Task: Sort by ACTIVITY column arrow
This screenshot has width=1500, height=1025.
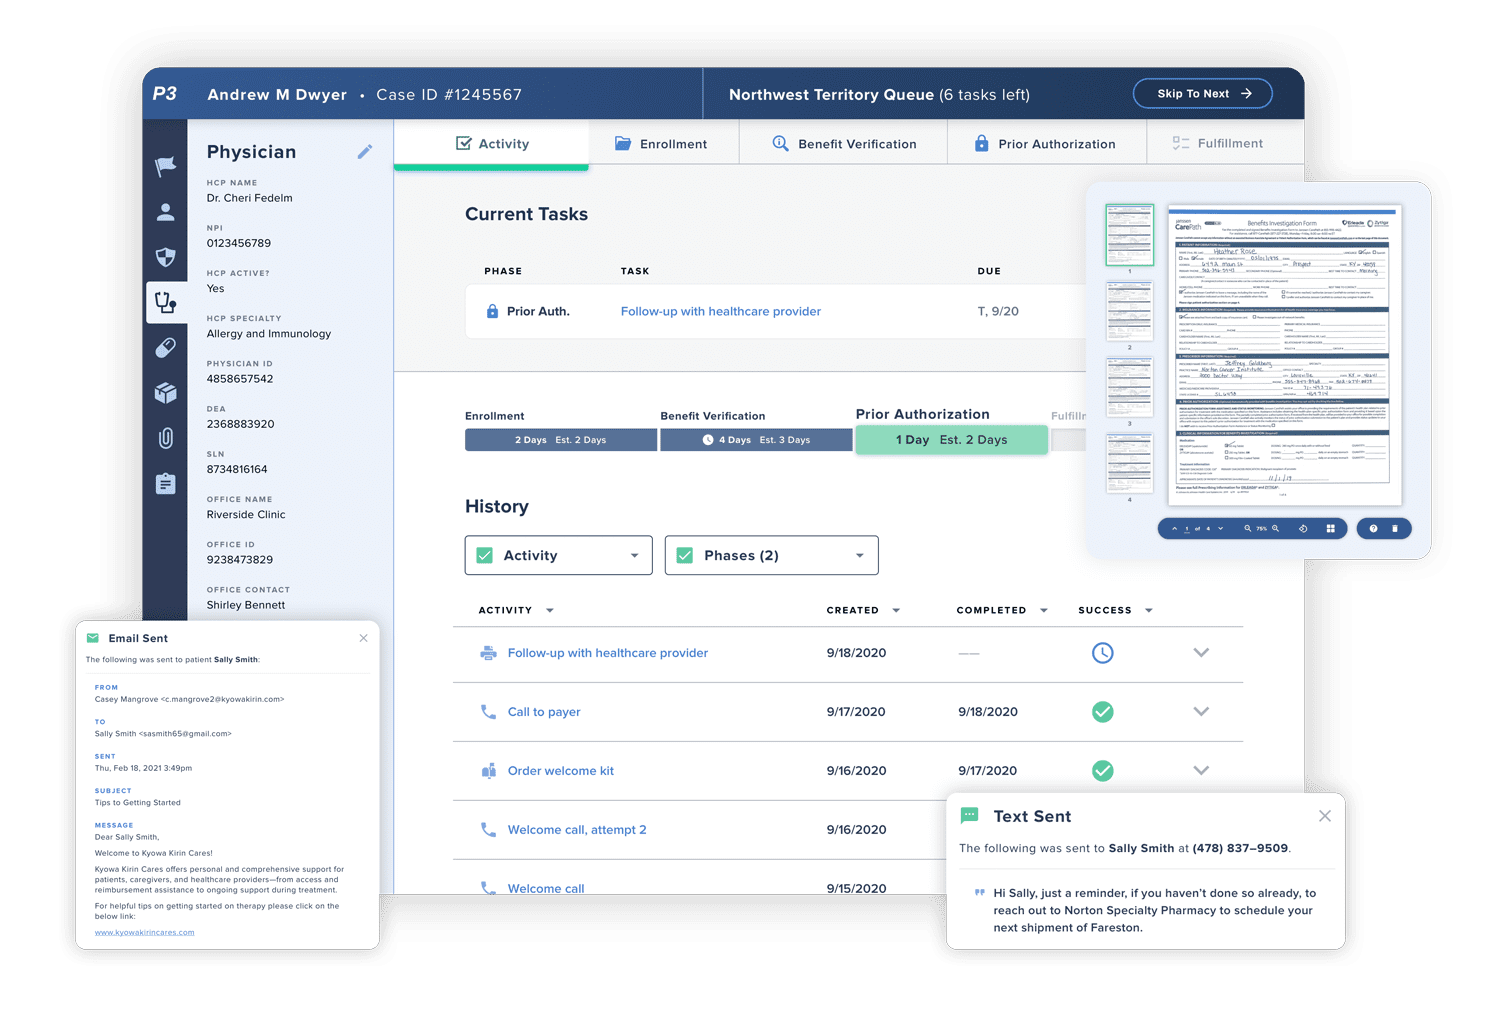Action: tap(550, 610)
